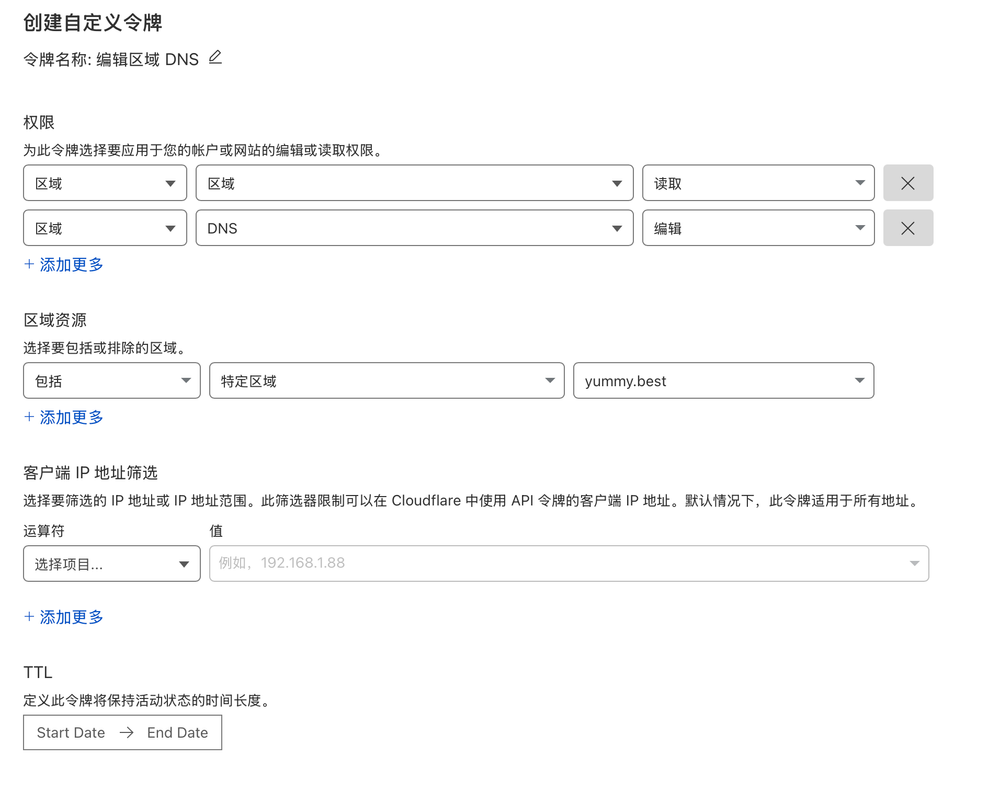Open the 选择项目 operator dropdown
The image size is (1000, 786).
(111, 563)
